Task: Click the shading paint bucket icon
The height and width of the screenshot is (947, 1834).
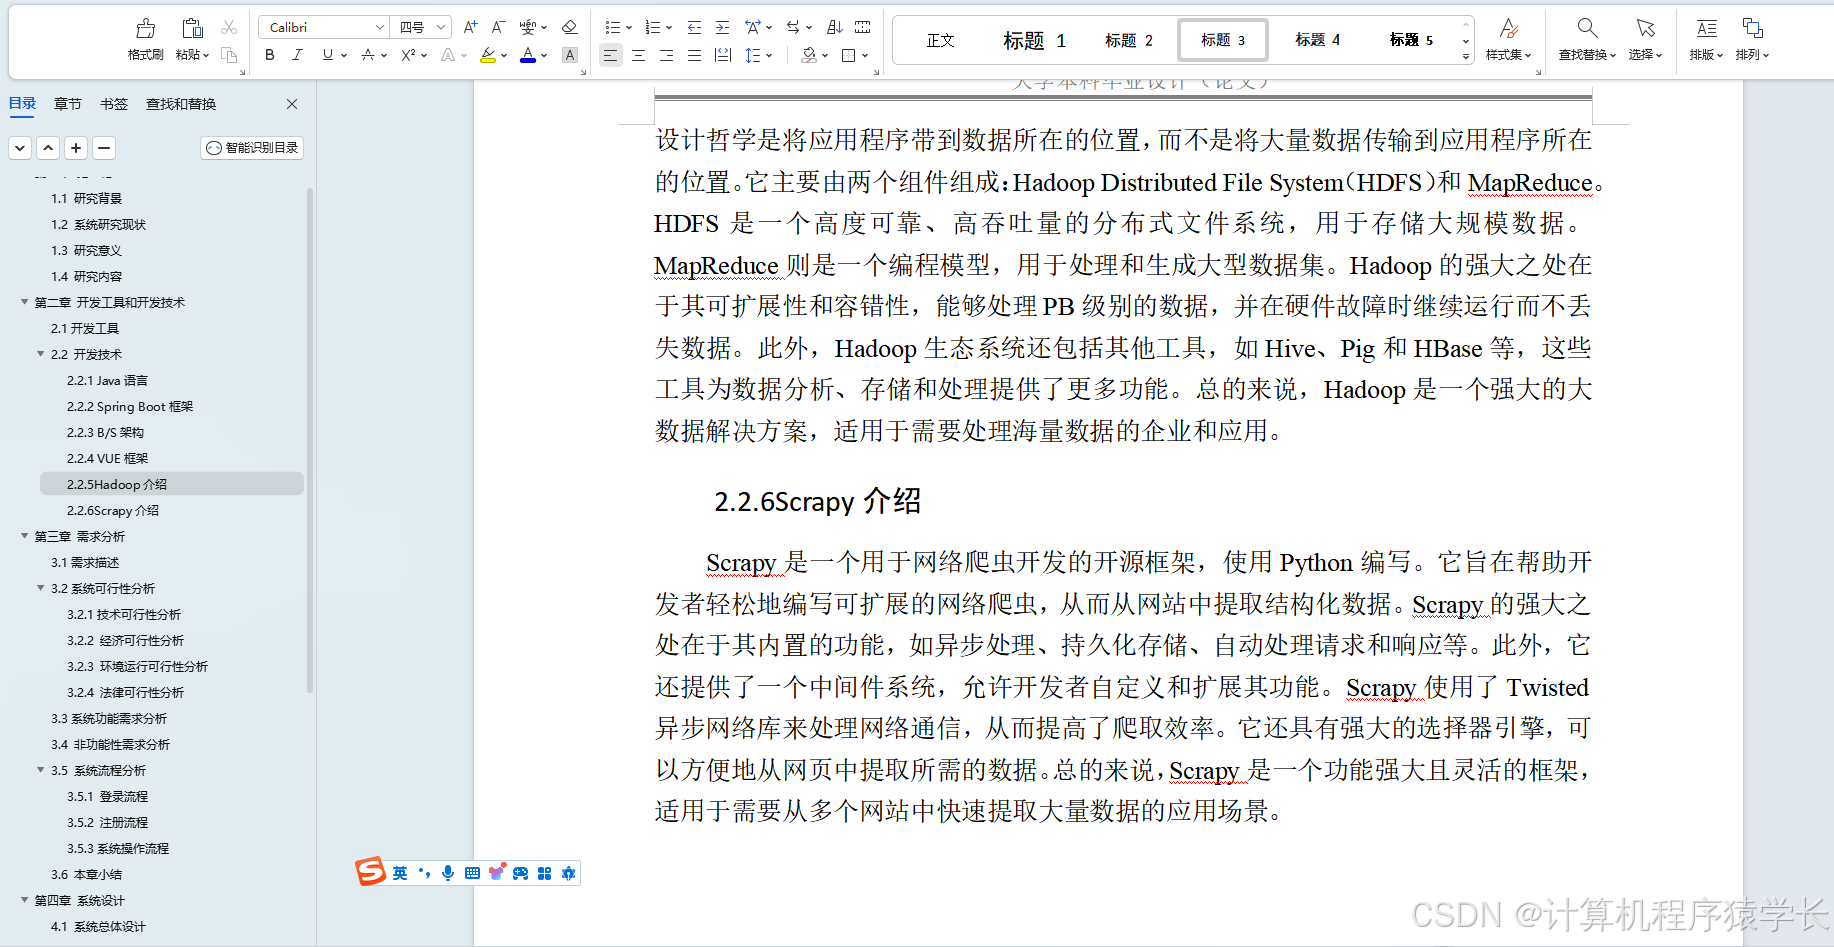Action: (809, 55)
